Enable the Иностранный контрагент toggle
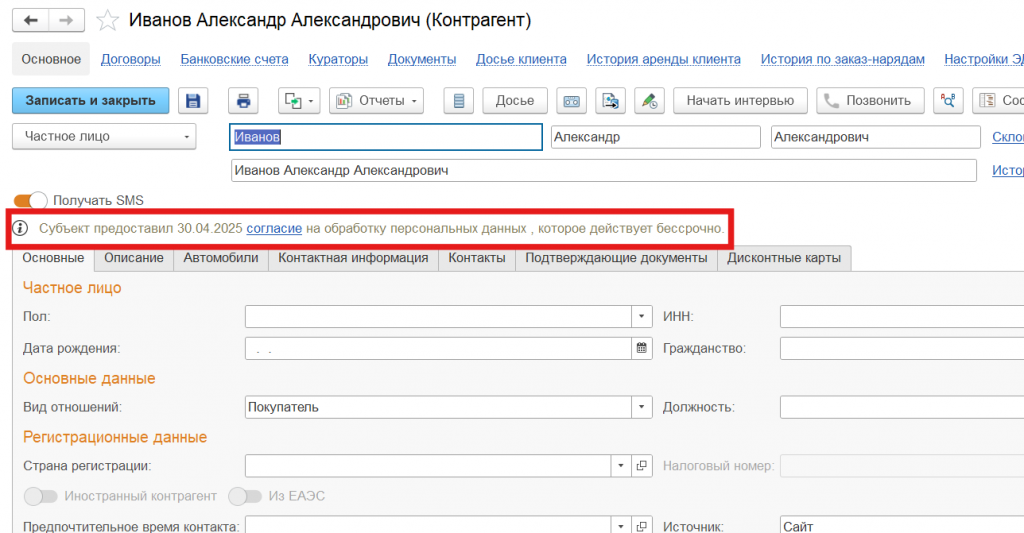 41,496
